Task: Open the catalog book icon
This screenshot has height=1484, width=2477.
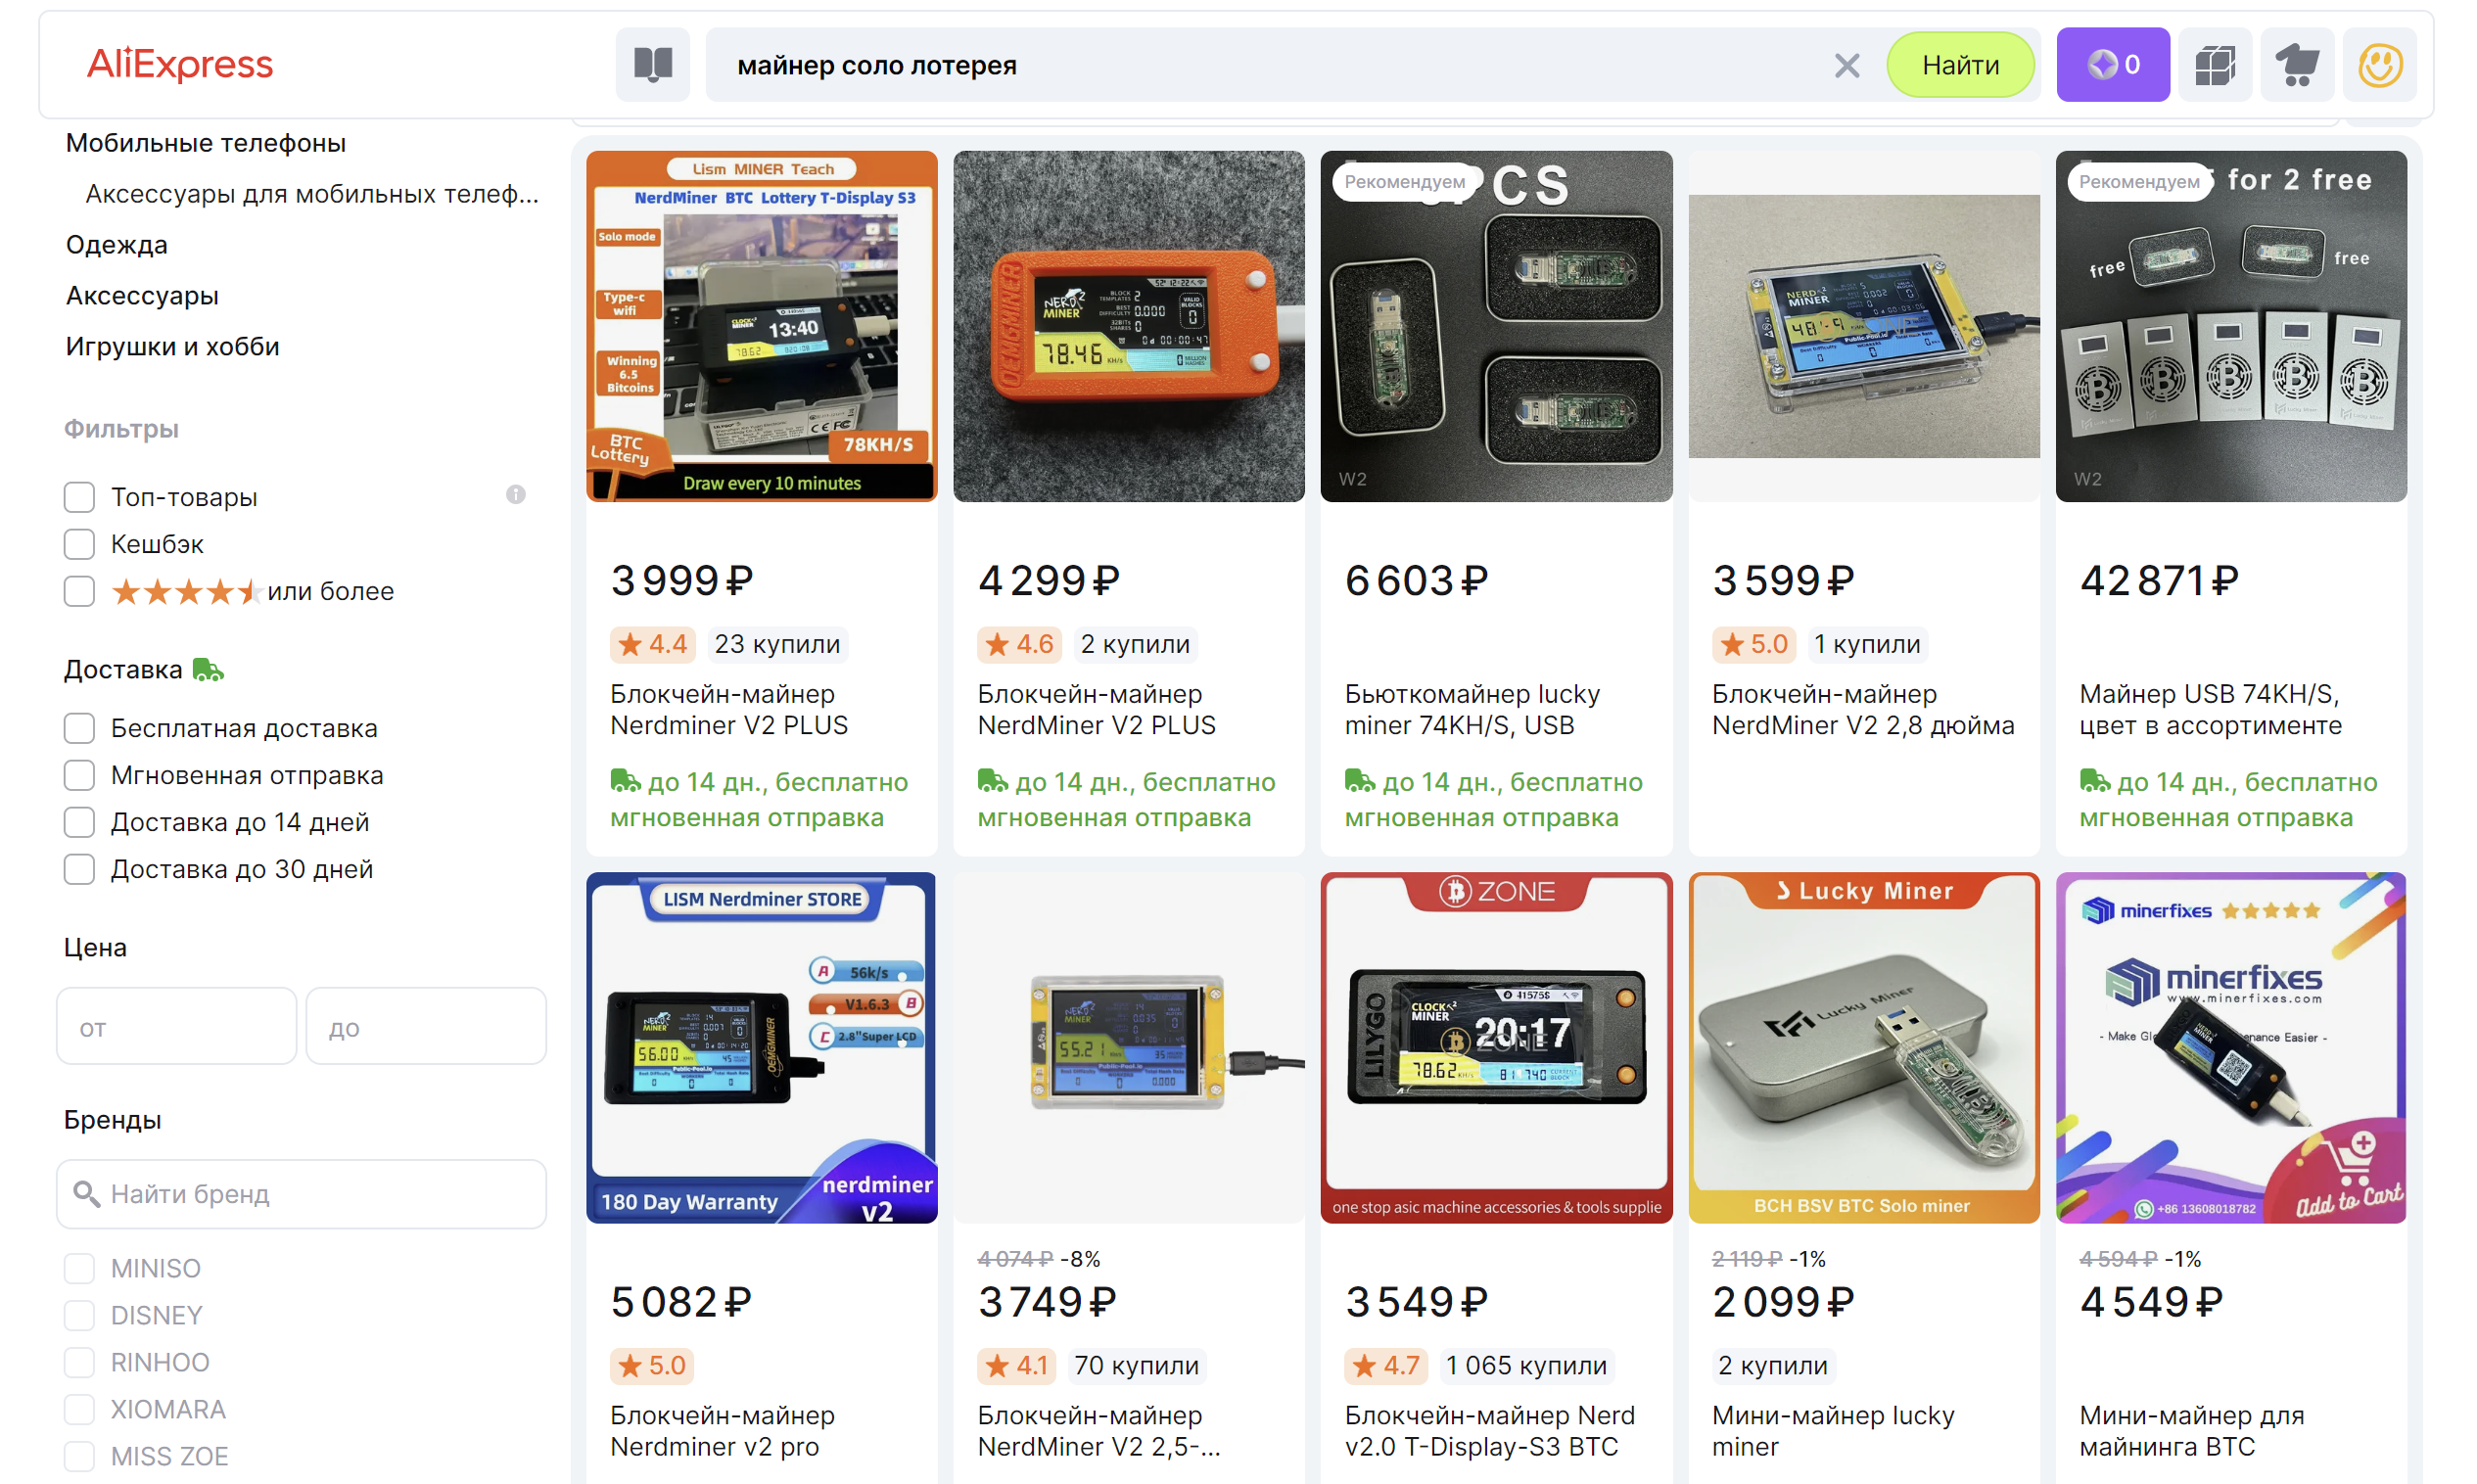Action: click(652, 65)
